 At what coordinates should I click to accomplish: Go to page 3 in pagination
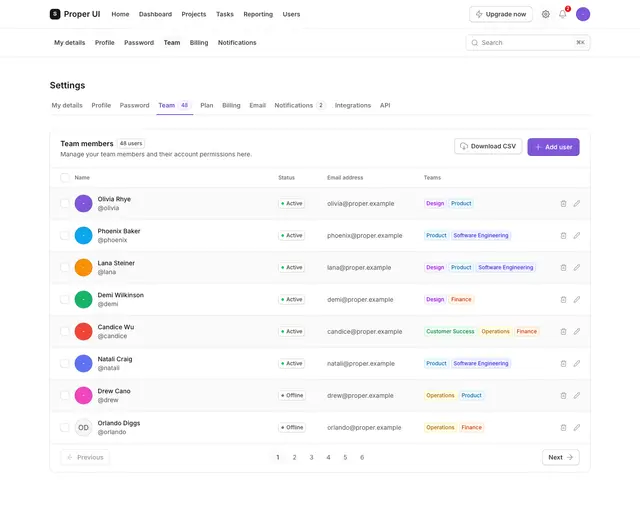click(x=311, y=457)
